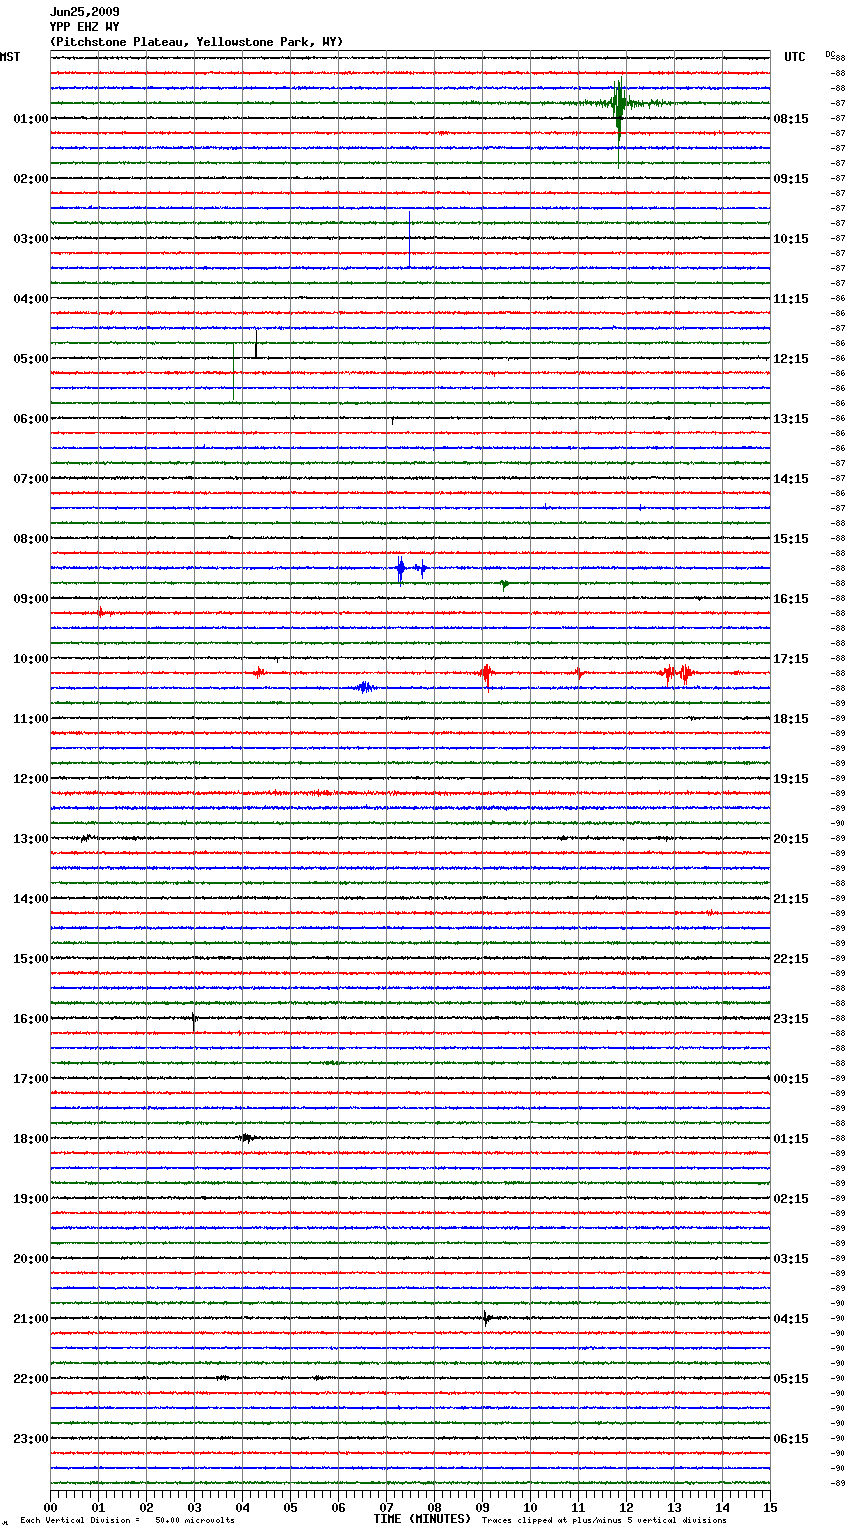Click the 23:15 UTC time label
The height and width of the screenshot is (1534, 850).
[791, 1019]
